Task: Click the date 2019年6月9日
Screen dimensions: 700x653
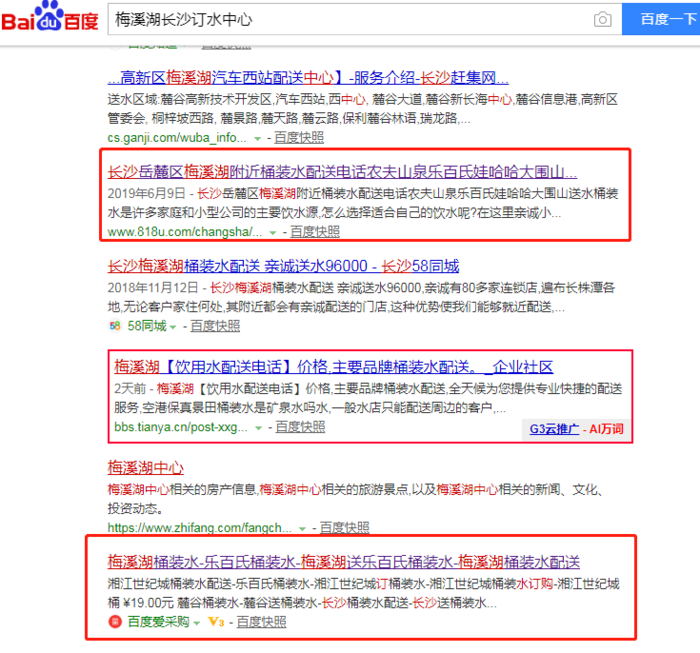Action: click(146, 194)
